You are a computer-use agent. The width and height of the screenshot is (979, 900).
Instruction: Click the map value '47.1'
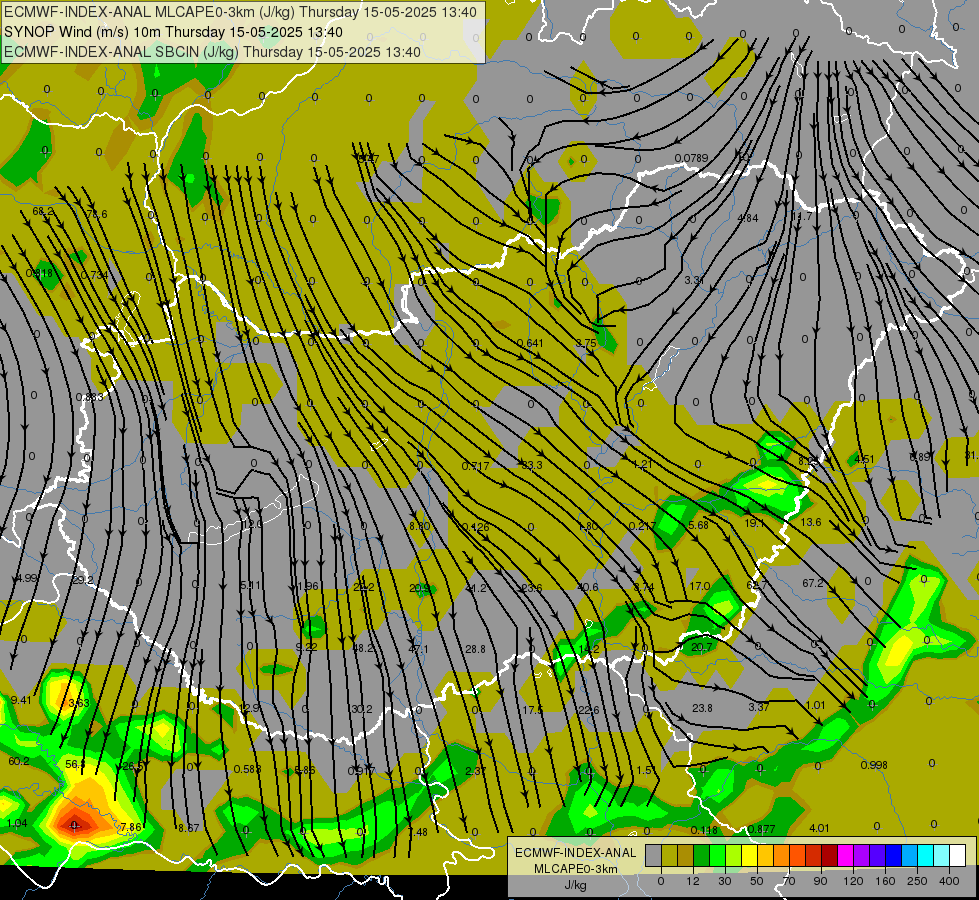(418, 650)
